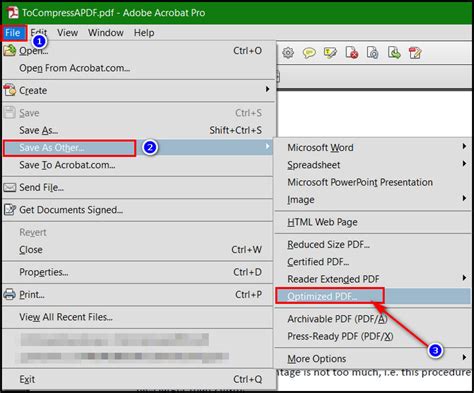Expand the More Options submenu arrow
This screenshot has width=474, height=393.
click(464, 357)
